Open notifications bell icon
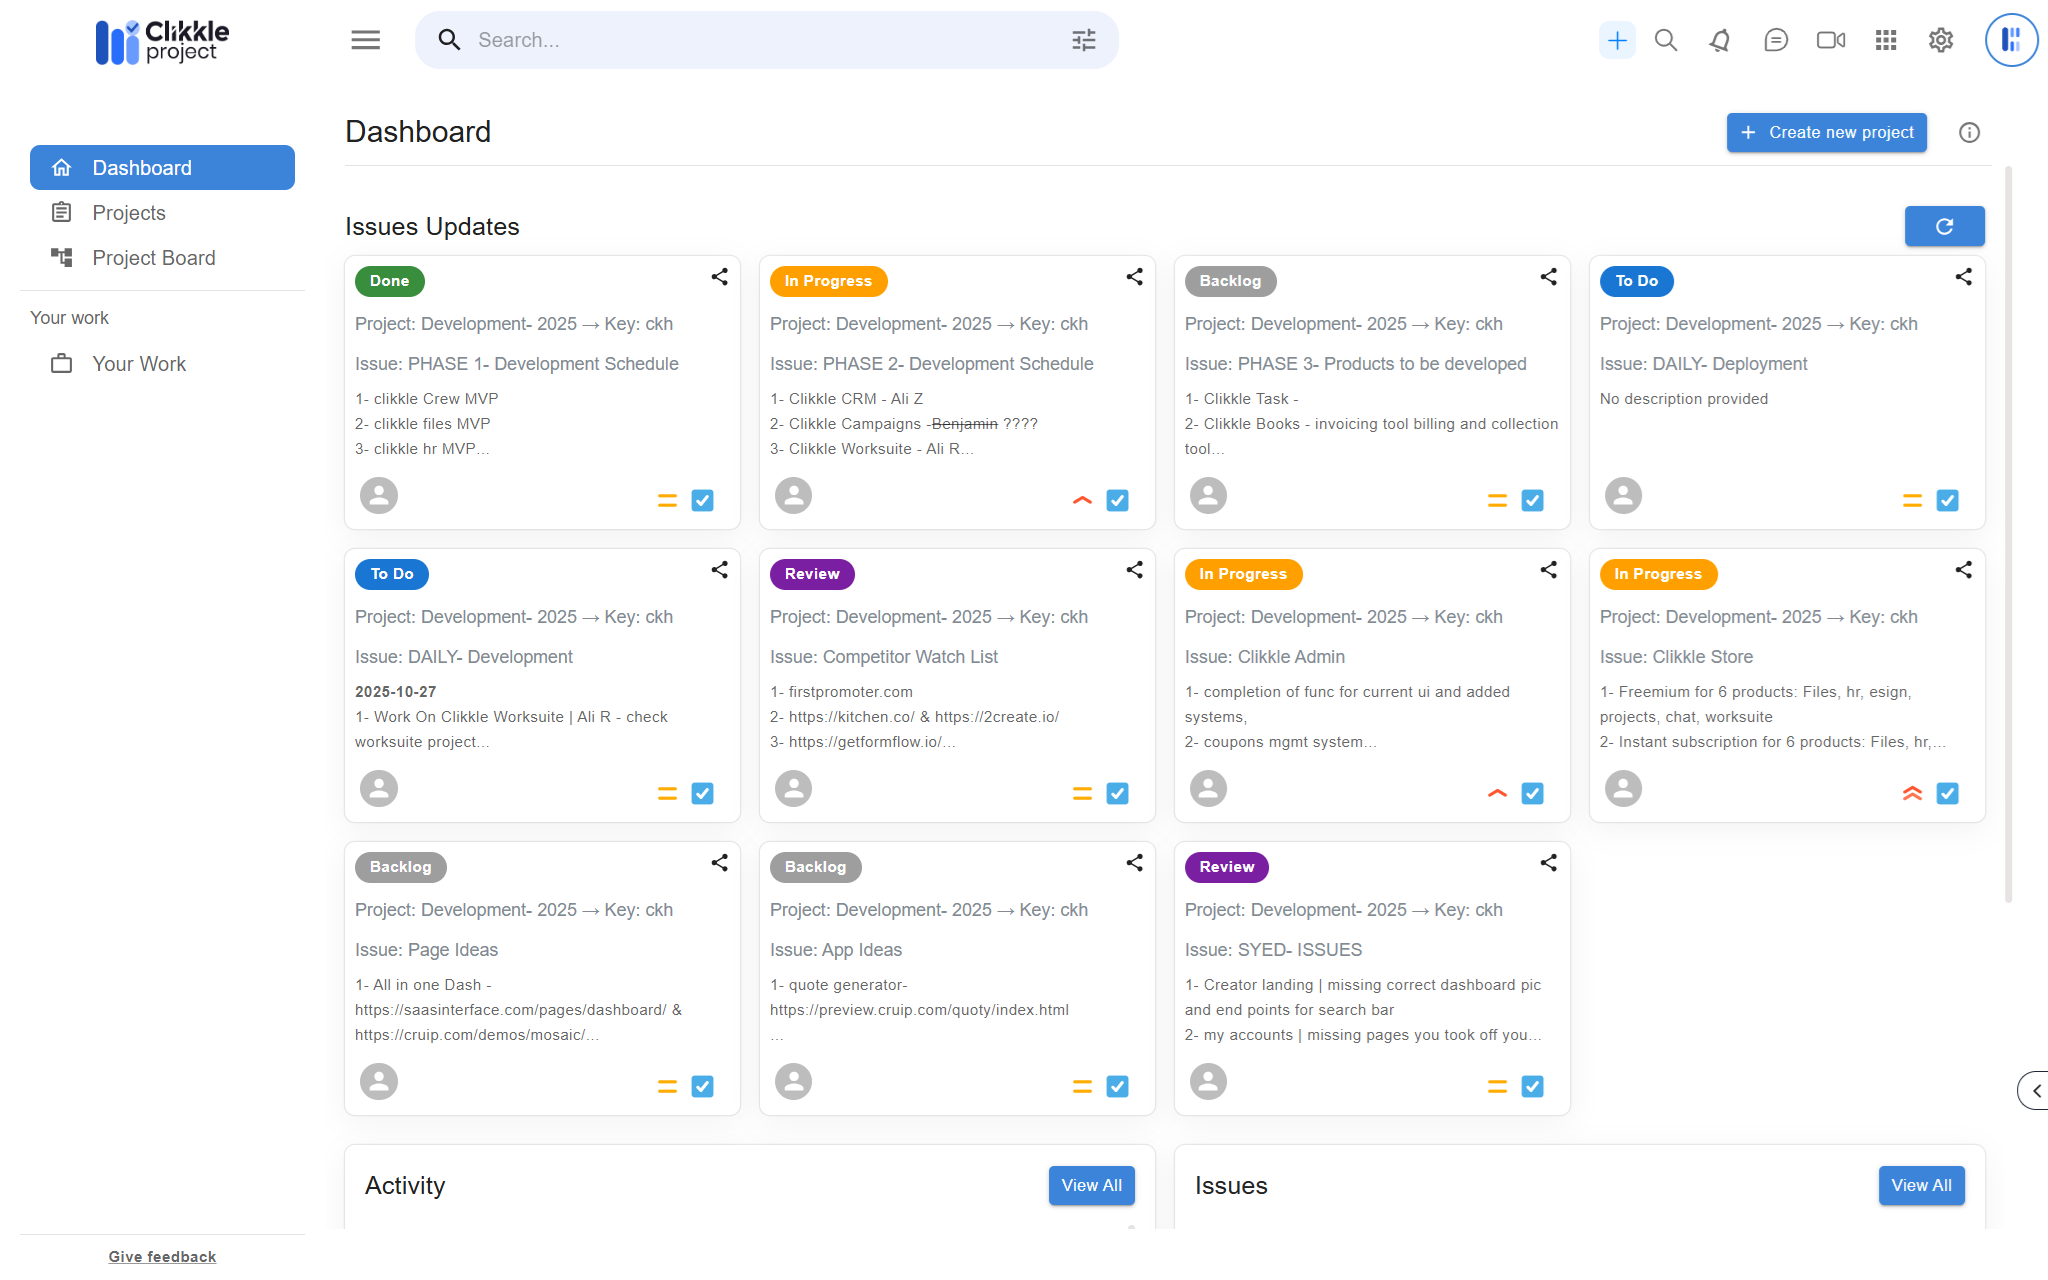This screenshot has width=2048, height=1280. [1720, 40]
